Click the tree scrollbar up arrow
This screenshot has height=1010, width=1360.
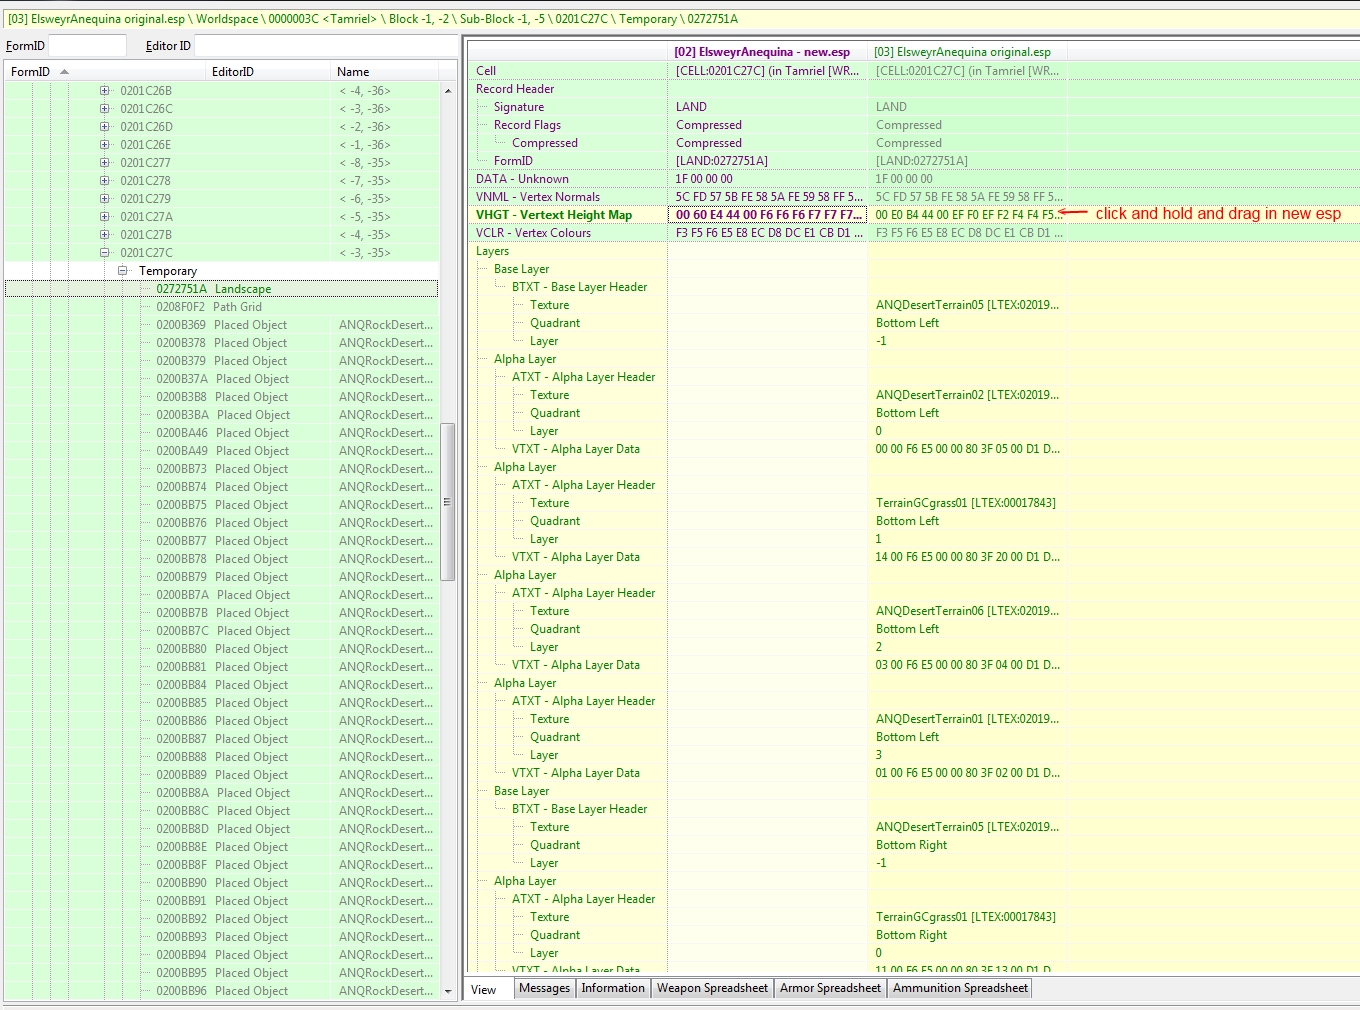point(448,91)
